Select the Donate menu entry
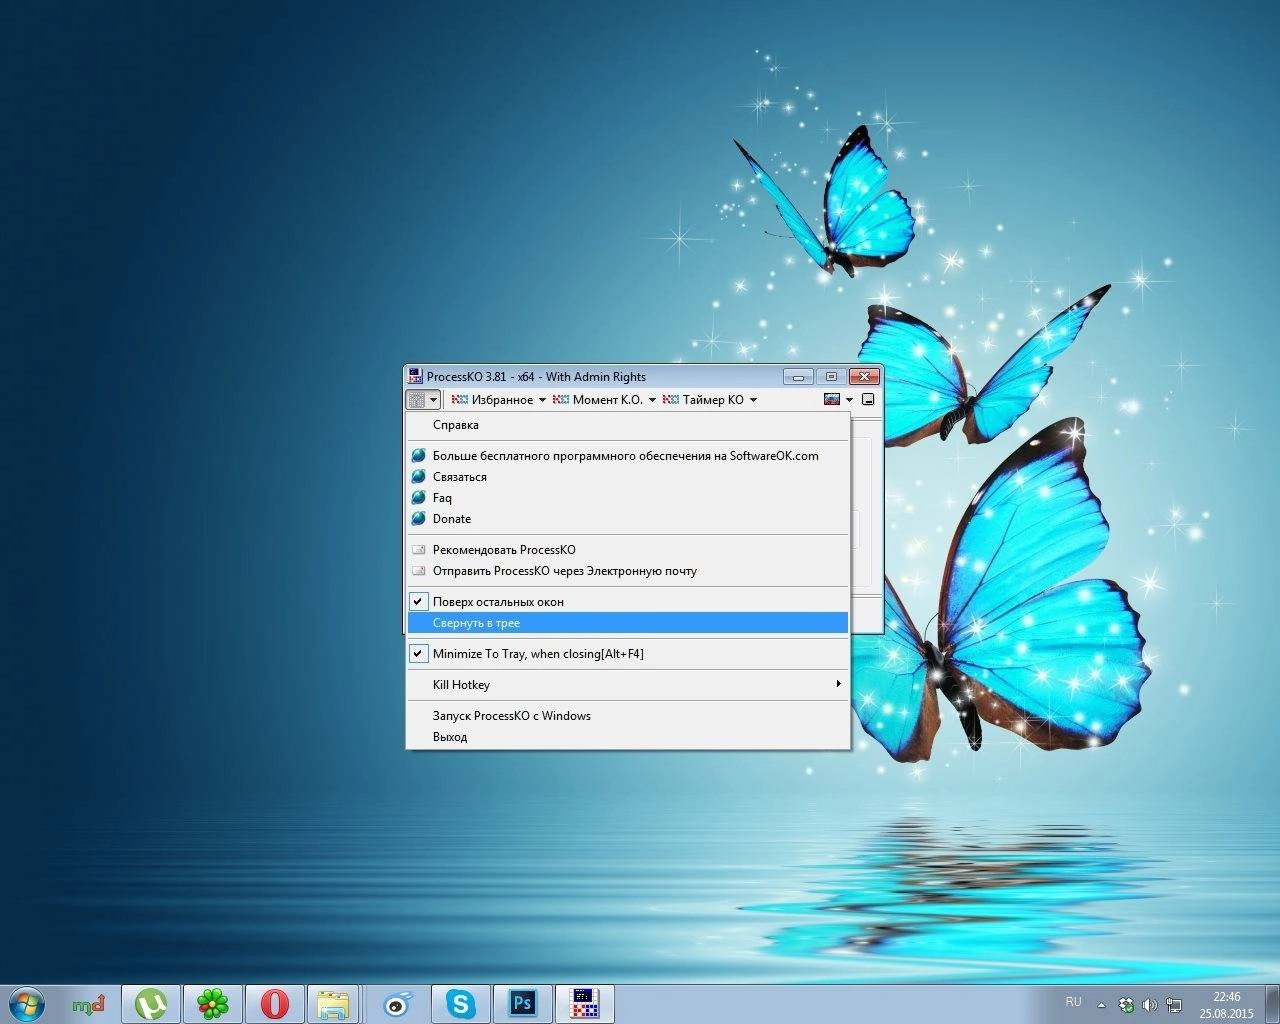The width and height of the screenshot is (1280, 1024). 627,519
